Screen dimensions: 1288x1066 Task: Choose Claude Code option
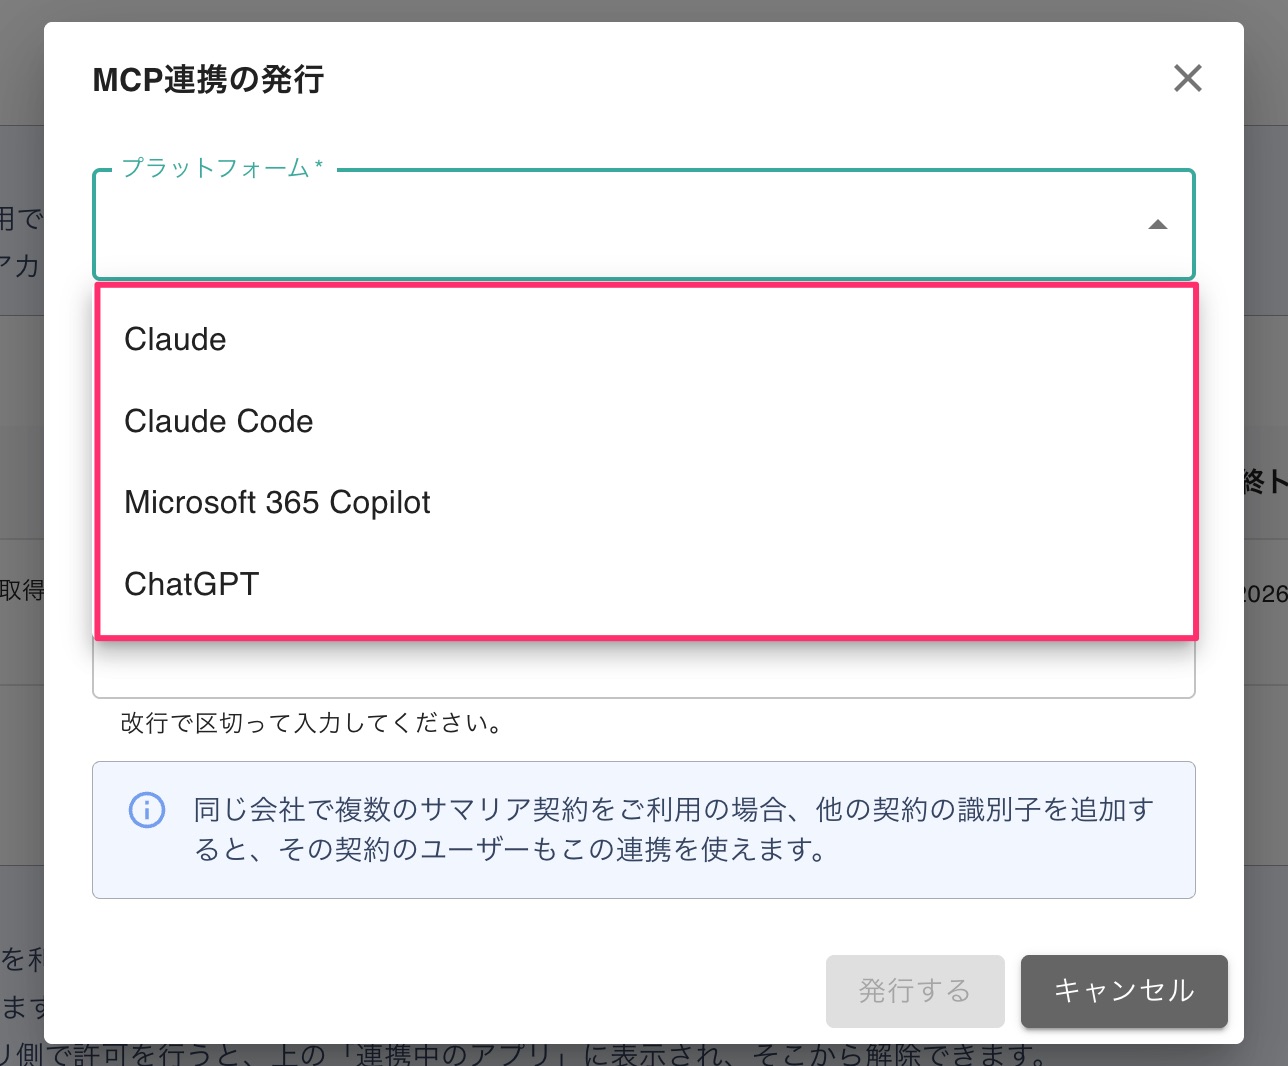point(645,421)
